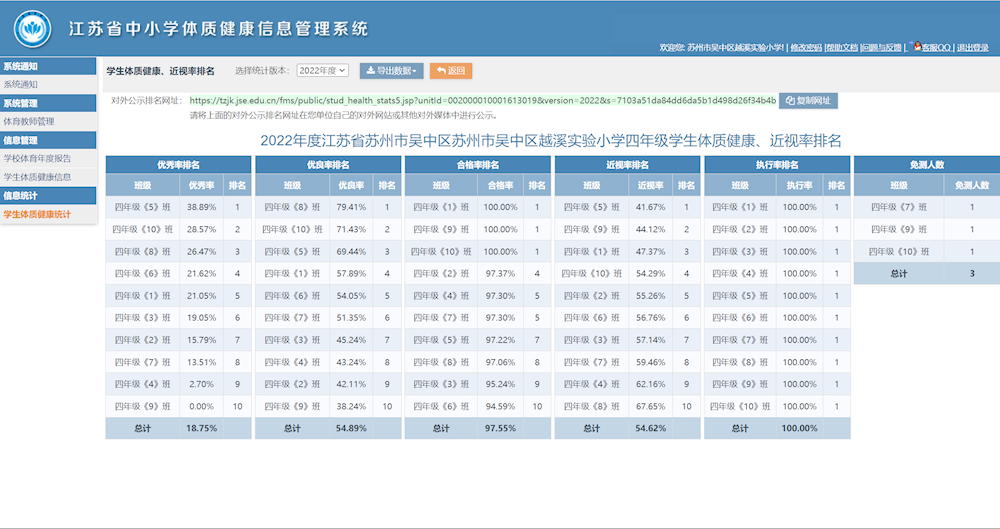Click the 免测人数 table header
This screenshot has width=1000, height=529.
[x=927, y=165]
